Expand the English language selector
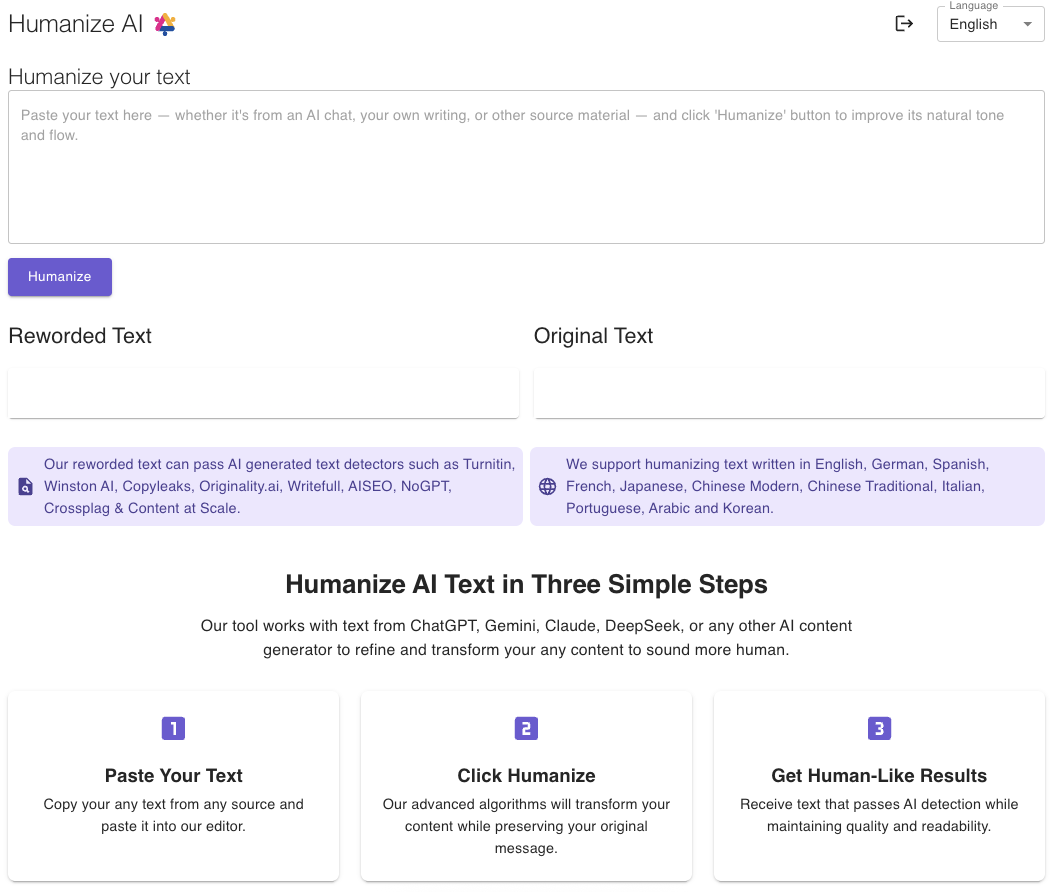The height and width of the screenshot is (892, 1054). [x=990, y=24]
